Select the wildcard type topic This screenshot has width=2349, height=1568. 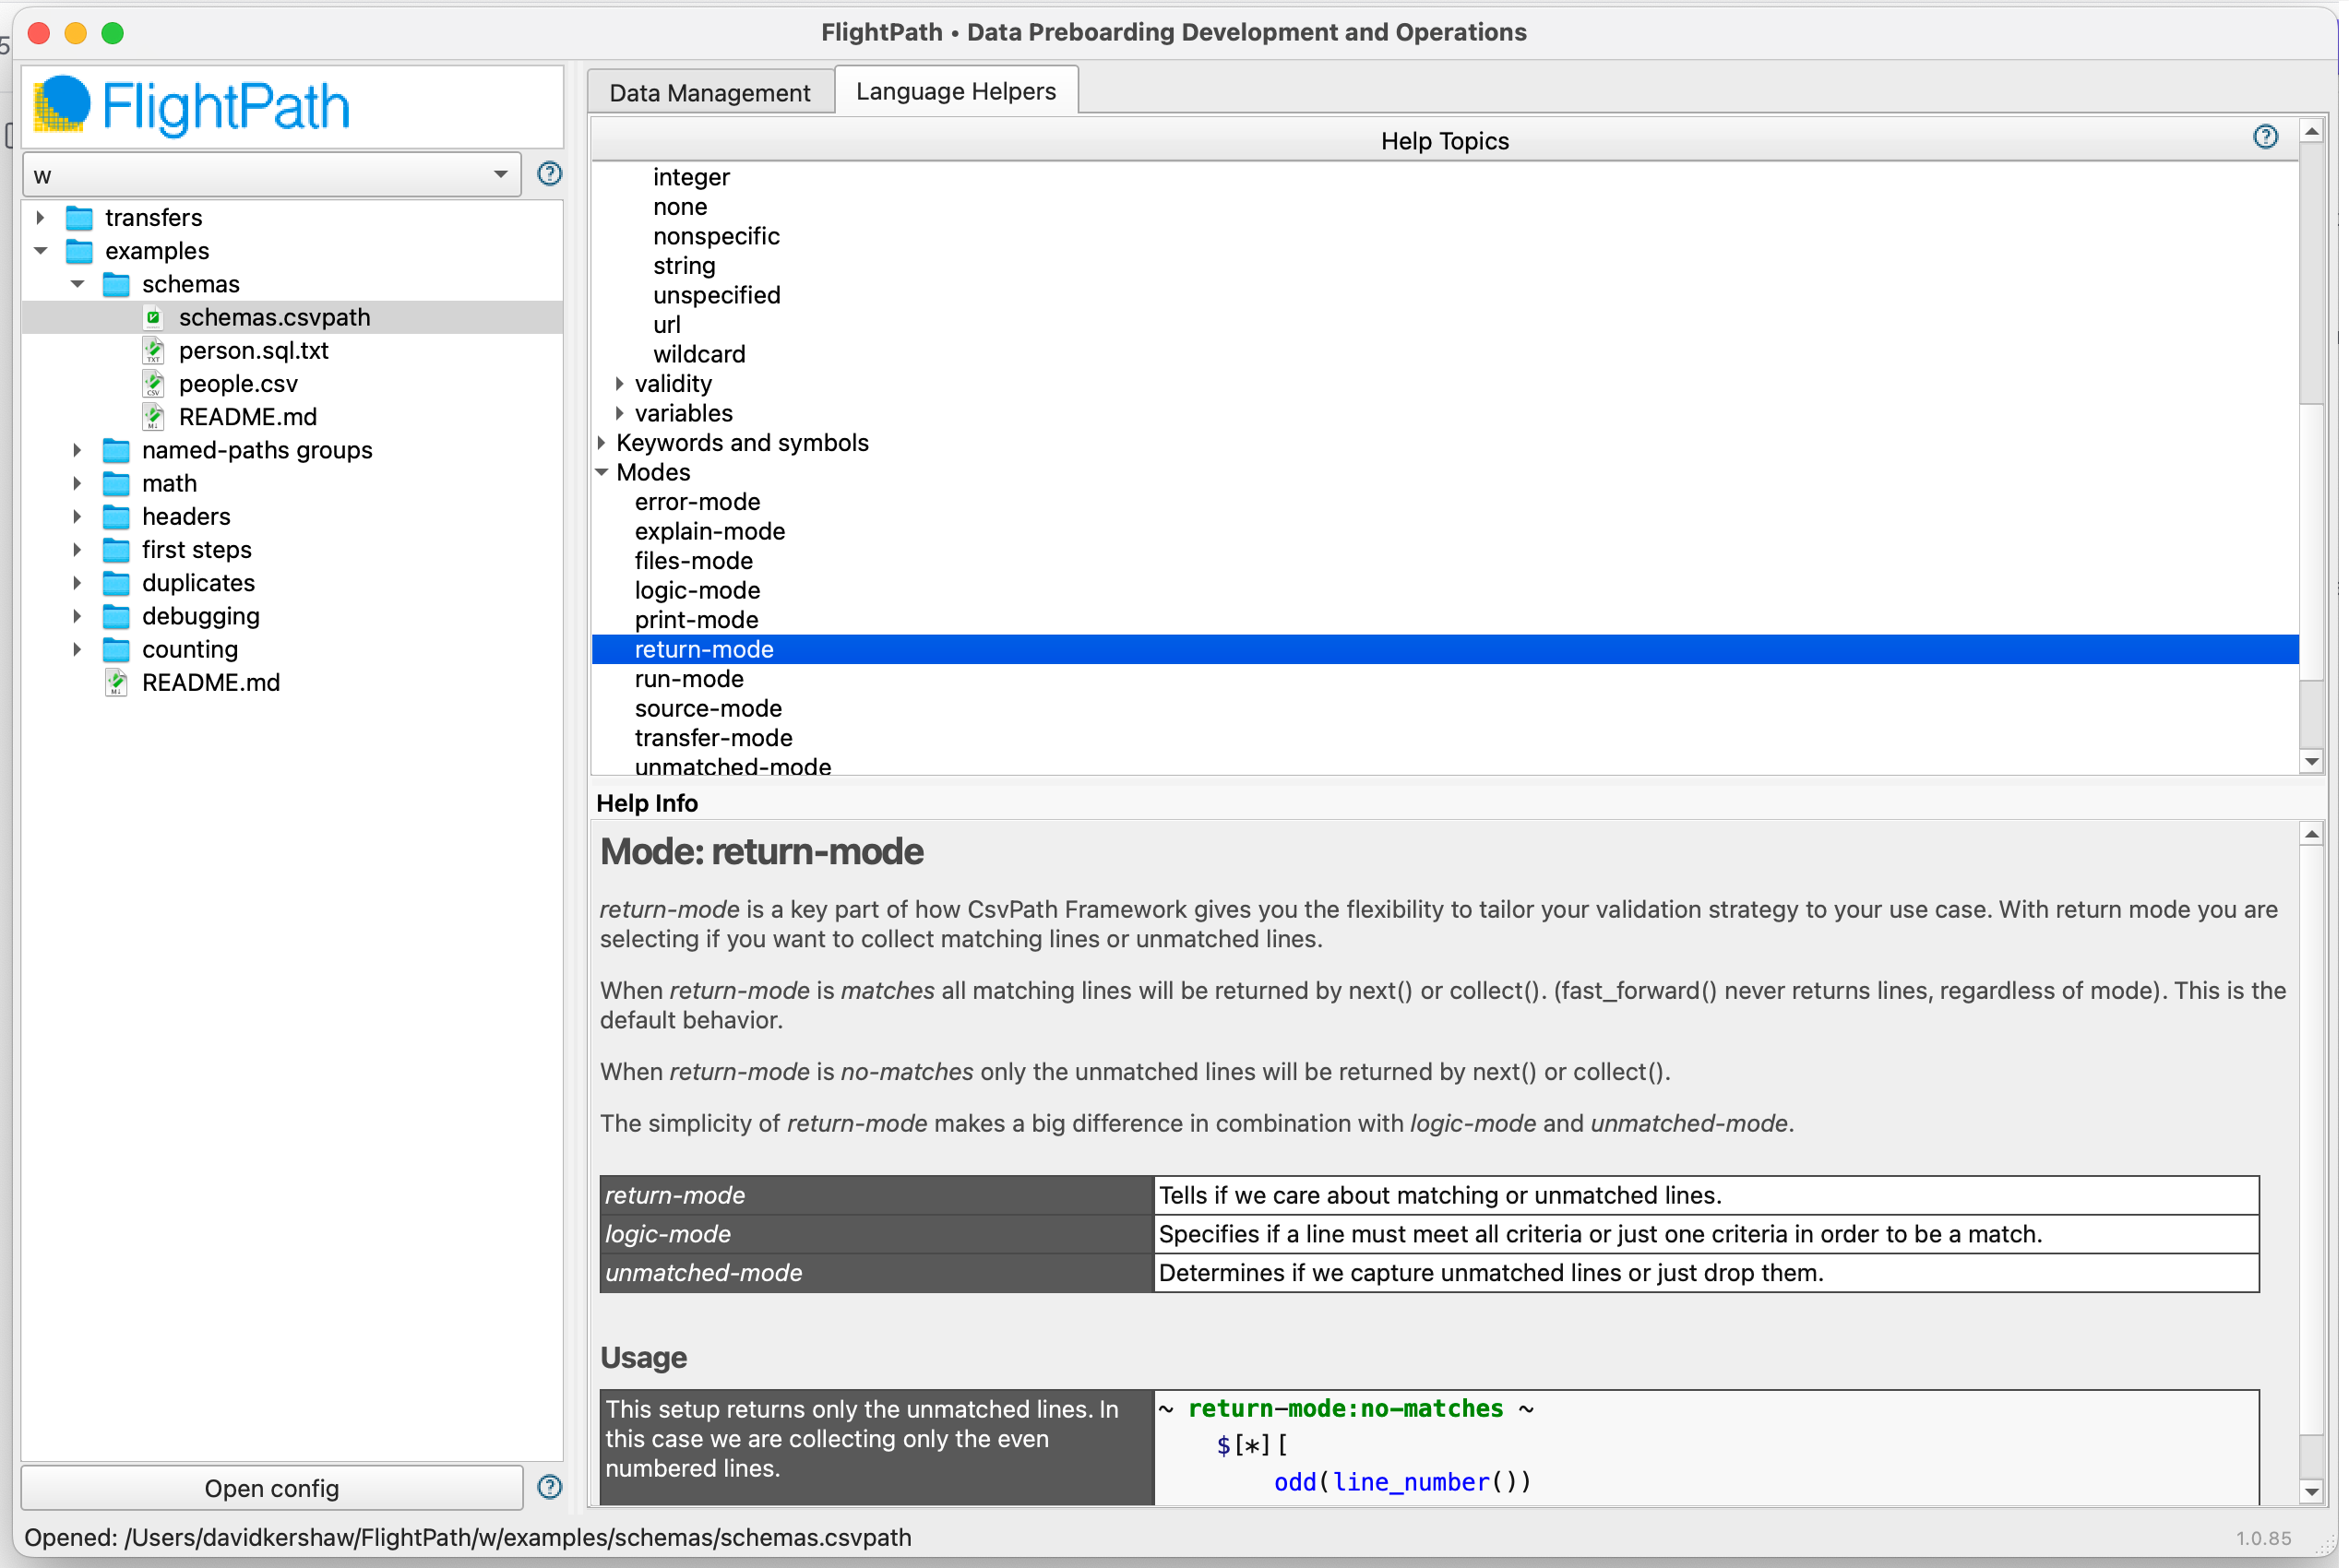click(702, 355)
